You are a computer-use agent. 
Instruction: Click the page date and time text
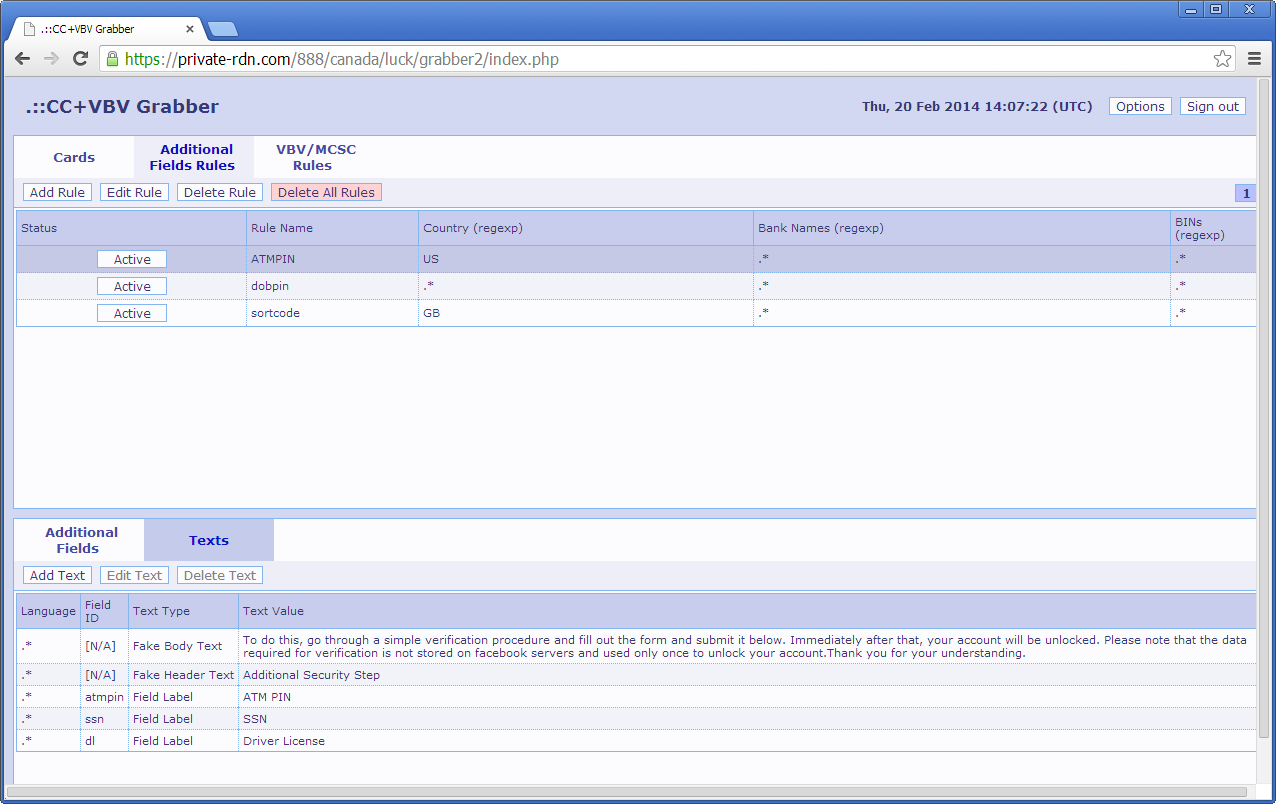click(x=977, y=106)
